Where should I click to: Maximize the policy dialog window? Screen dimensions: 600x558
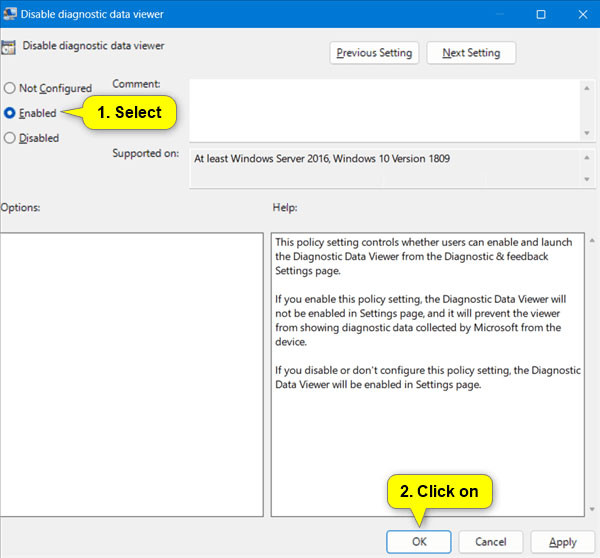pos(540,14)
